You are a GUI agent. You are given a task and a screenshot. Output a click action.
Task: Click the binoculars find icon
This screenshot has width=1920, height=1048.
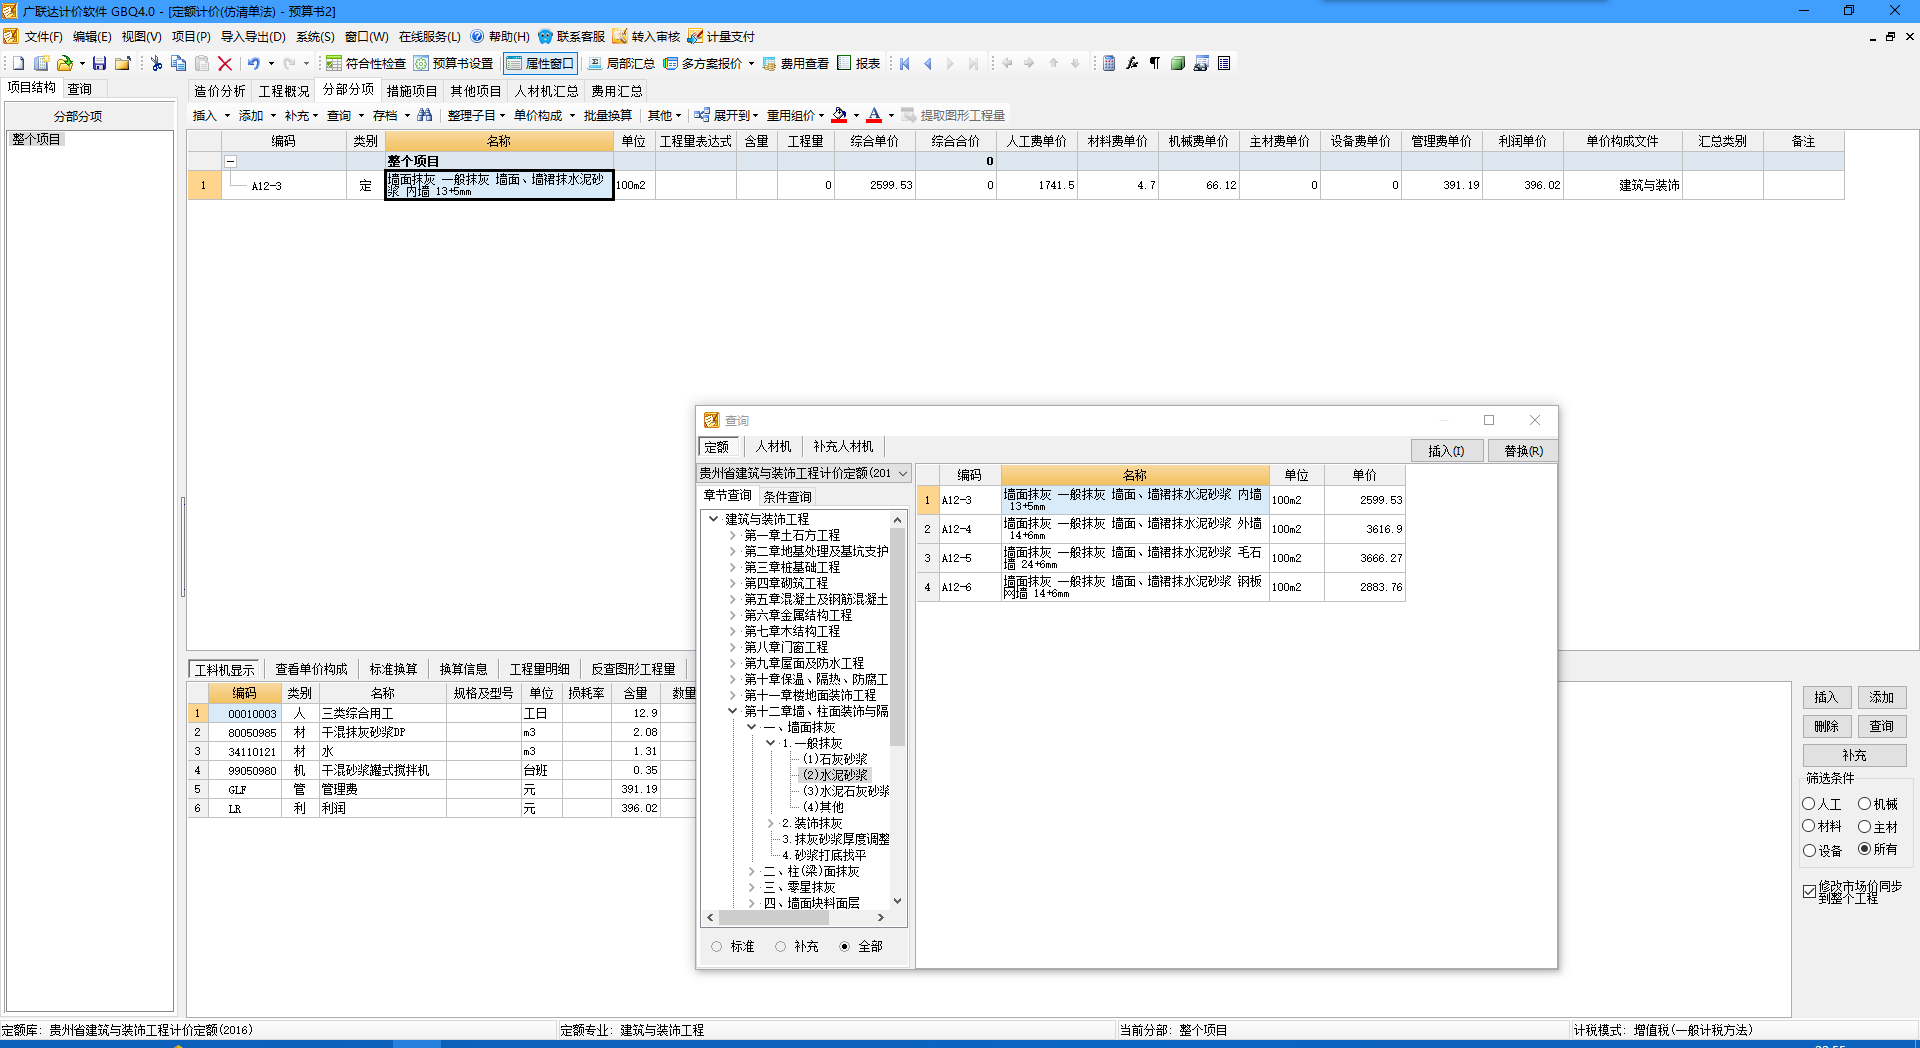click(425, 116)
